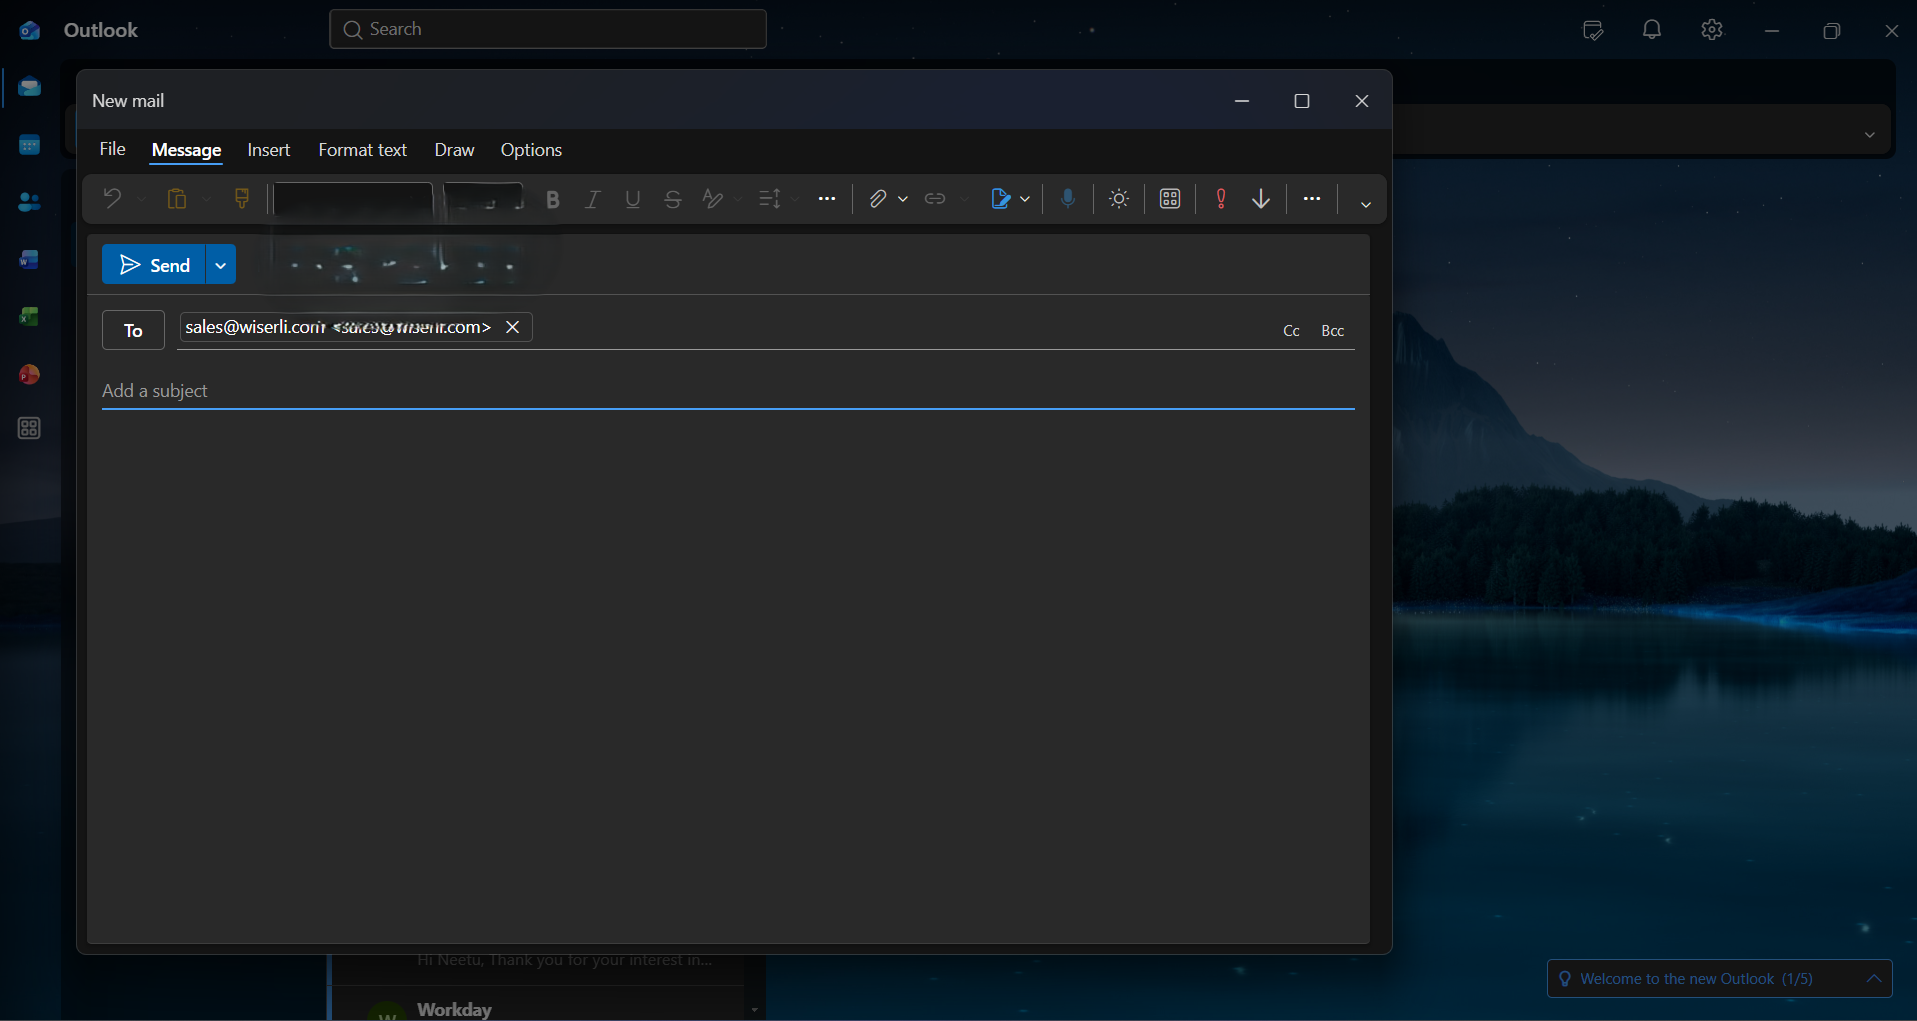Open the font size combo box
The image size is (1917, 1021).
[x=484, y=199]
